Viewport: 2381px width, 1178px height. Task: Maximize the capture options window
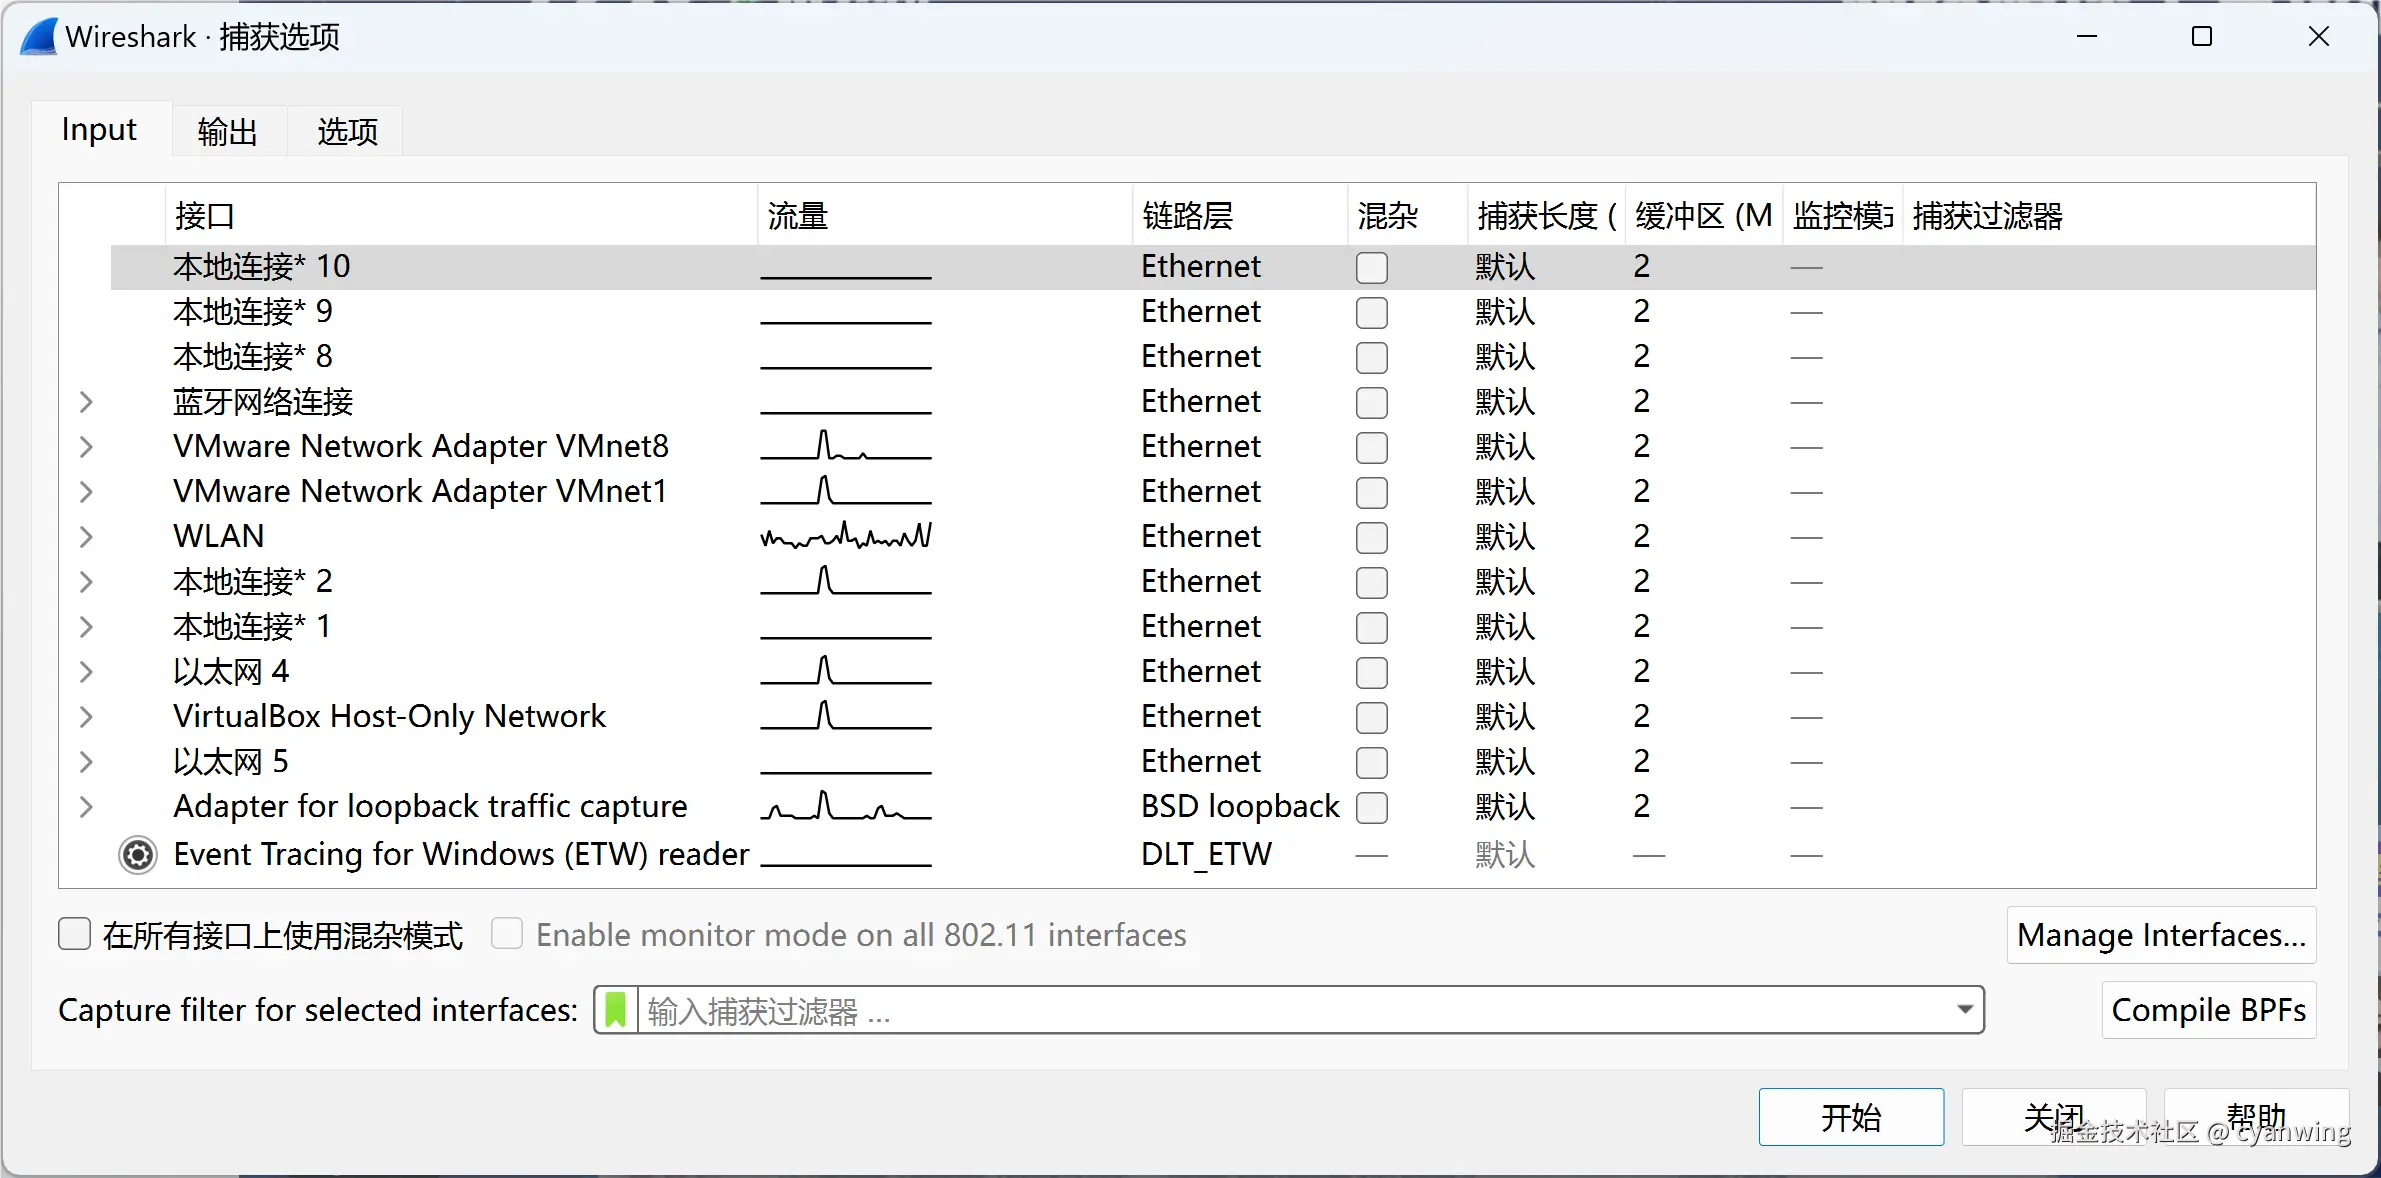click(2201, 37)
